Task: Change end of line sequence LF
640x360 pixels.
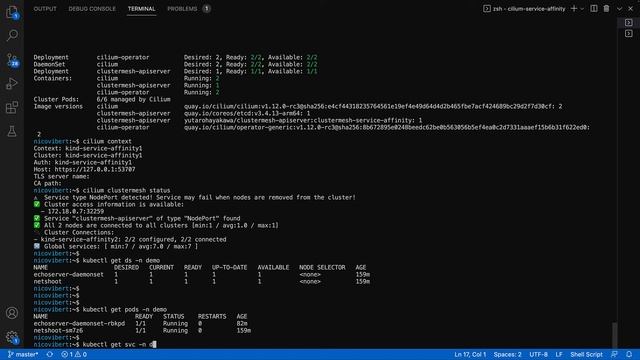Action: click(x=559, y=354)
